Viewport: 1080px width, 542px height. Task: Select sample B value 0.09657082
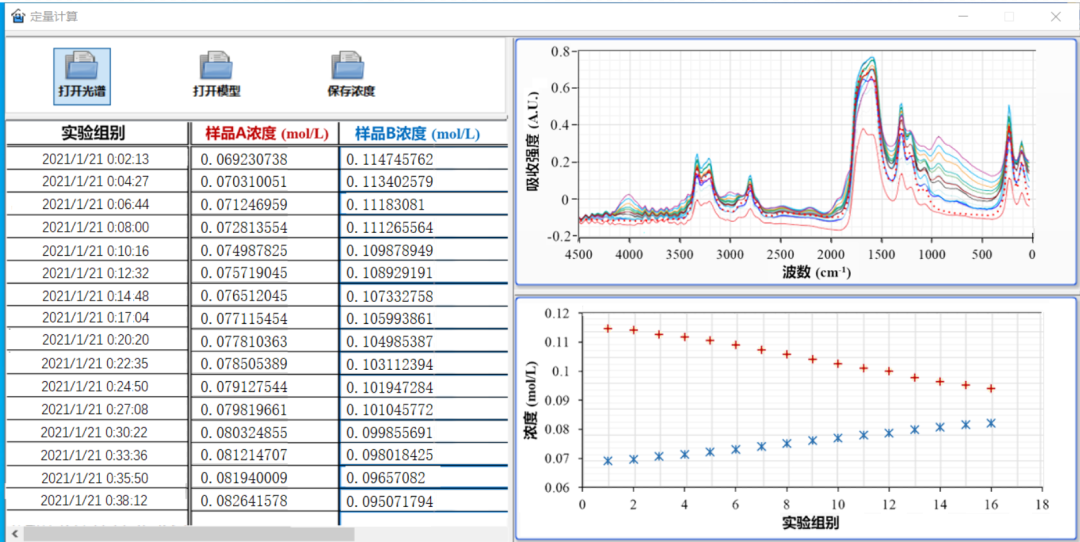pyautogui.click(x=384, y=478)
